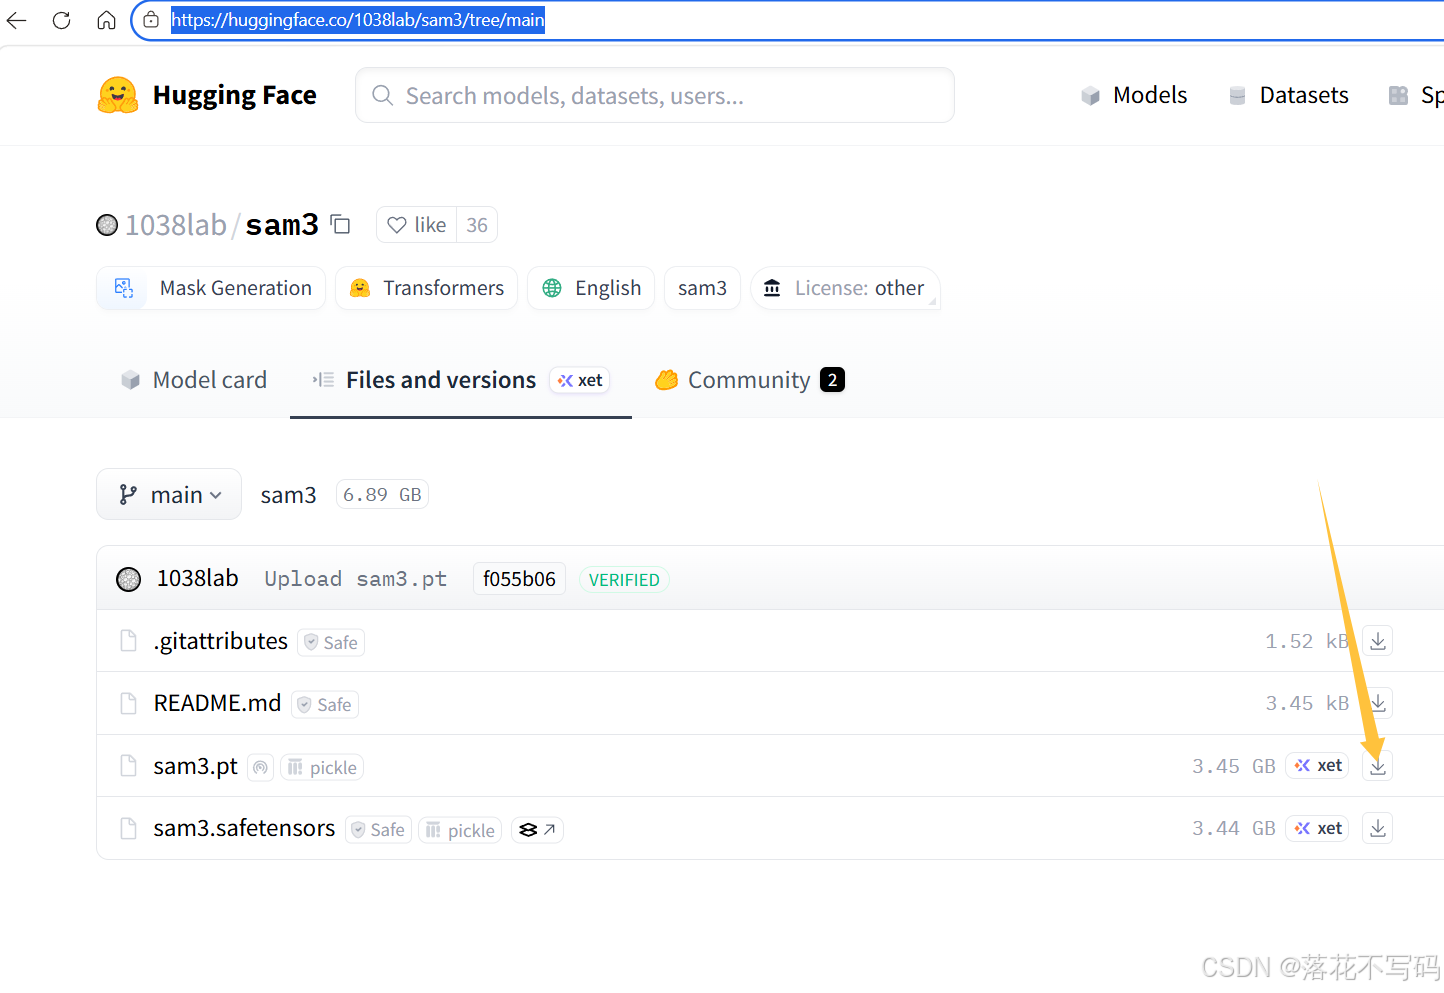Click the sam3 tag chip
The height and width of the screenshot is (993, 1444).
click(x=702, y=288)
